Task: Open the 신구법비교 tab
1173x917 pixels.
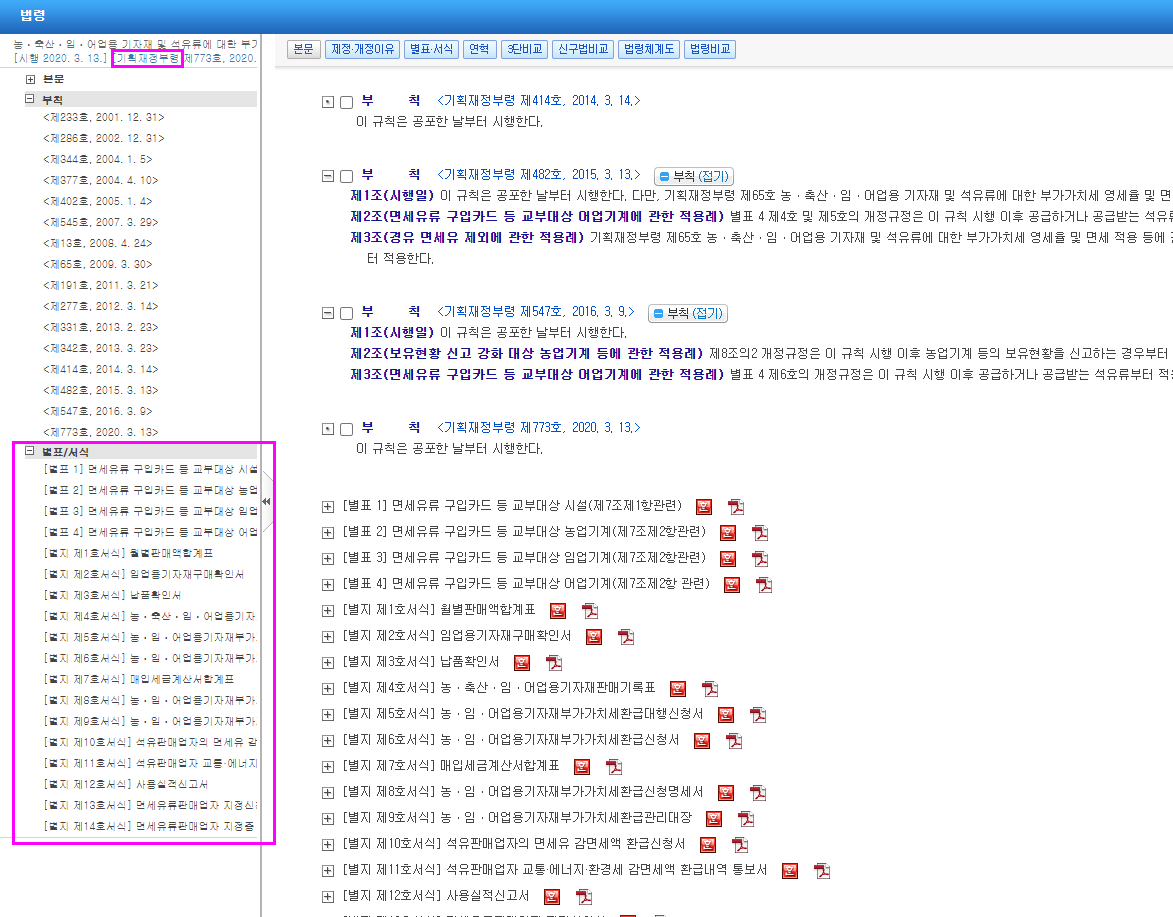Action: tap(584, 49)
